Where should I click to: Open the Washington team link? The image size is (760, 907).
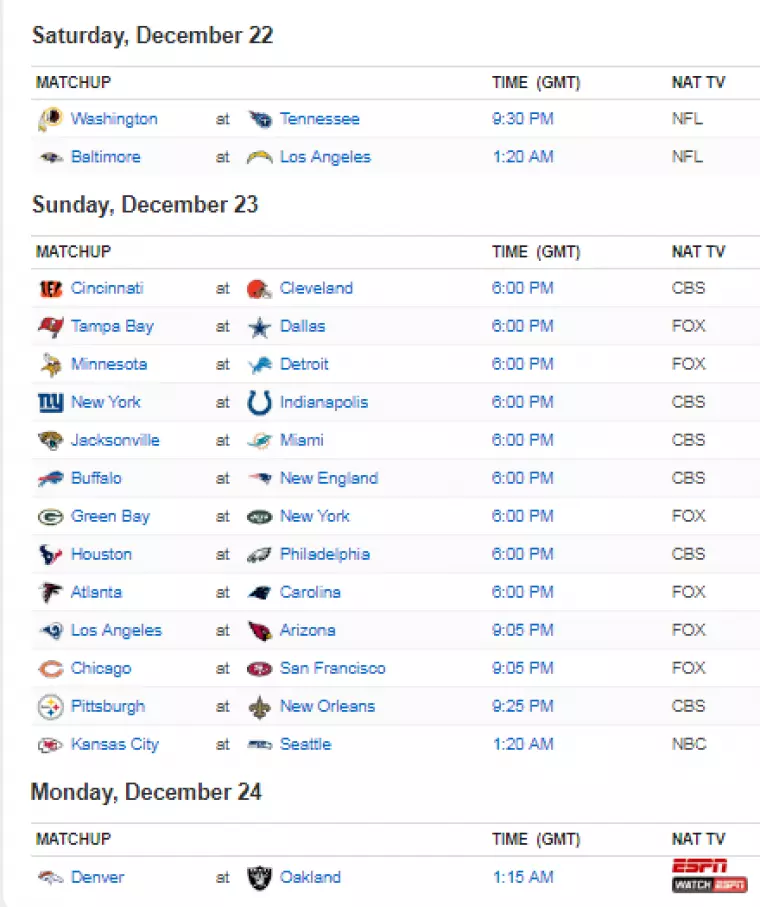[x=114, y=119]
